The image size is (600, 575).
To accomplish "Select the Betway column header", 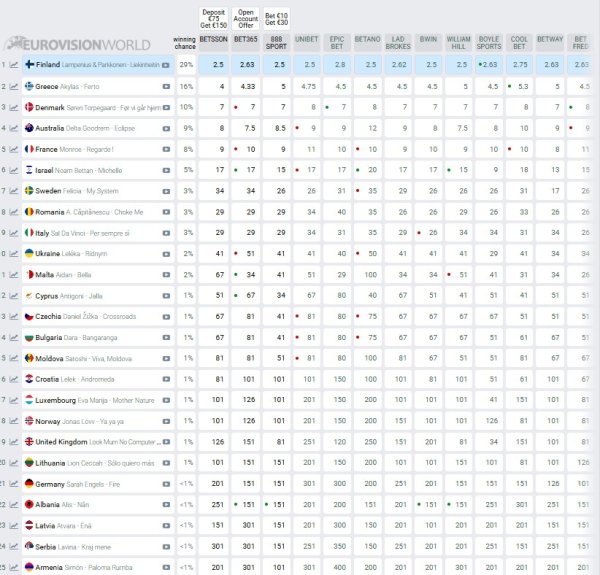I will [550, 43].
